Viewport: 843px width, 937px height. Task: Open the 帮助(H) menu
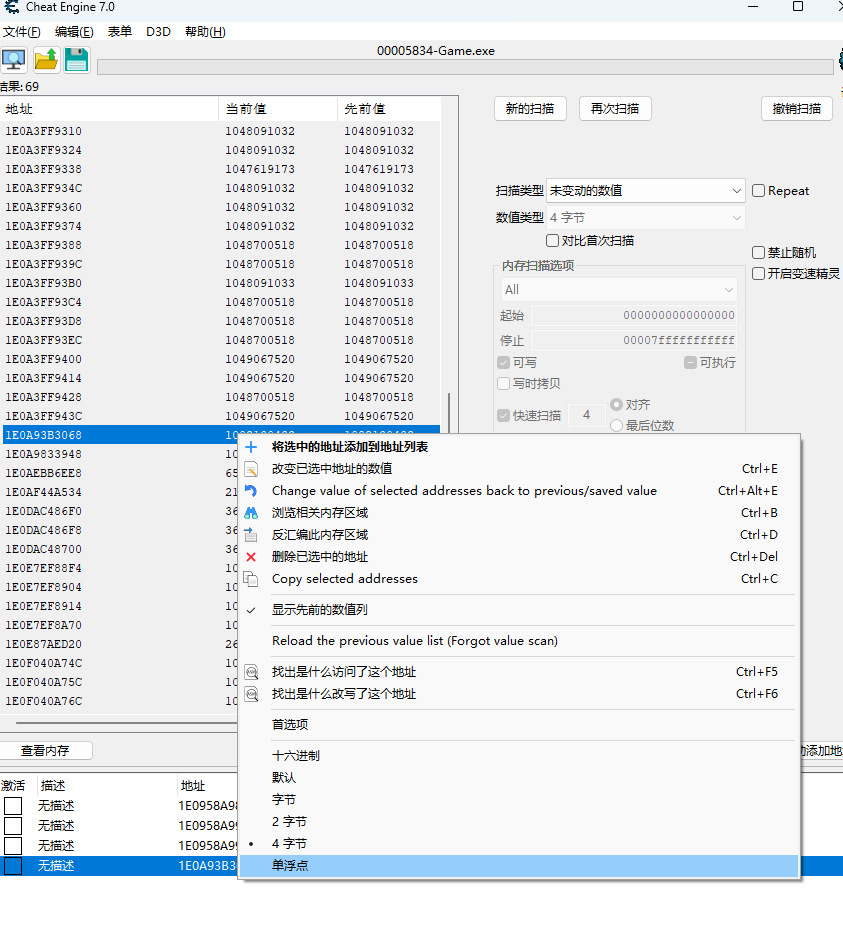pyautogui.click(x=205, y=32)
